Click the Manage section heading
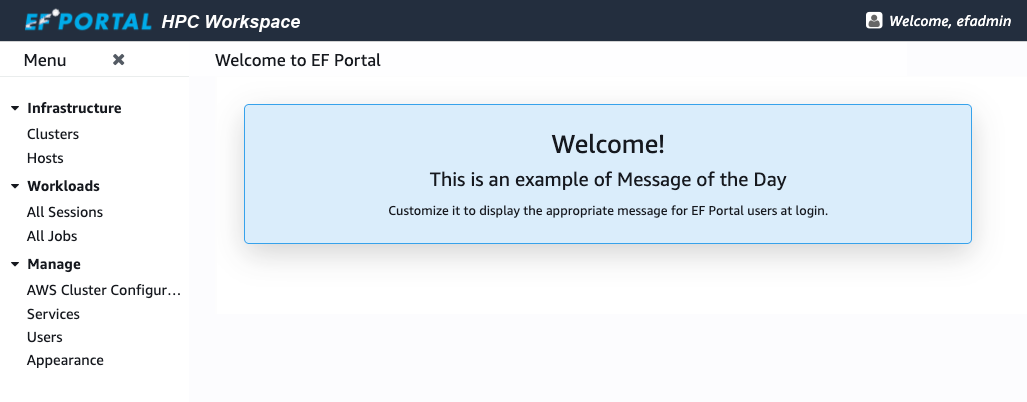The image size is (1027, 402). [x=54, y=264]
